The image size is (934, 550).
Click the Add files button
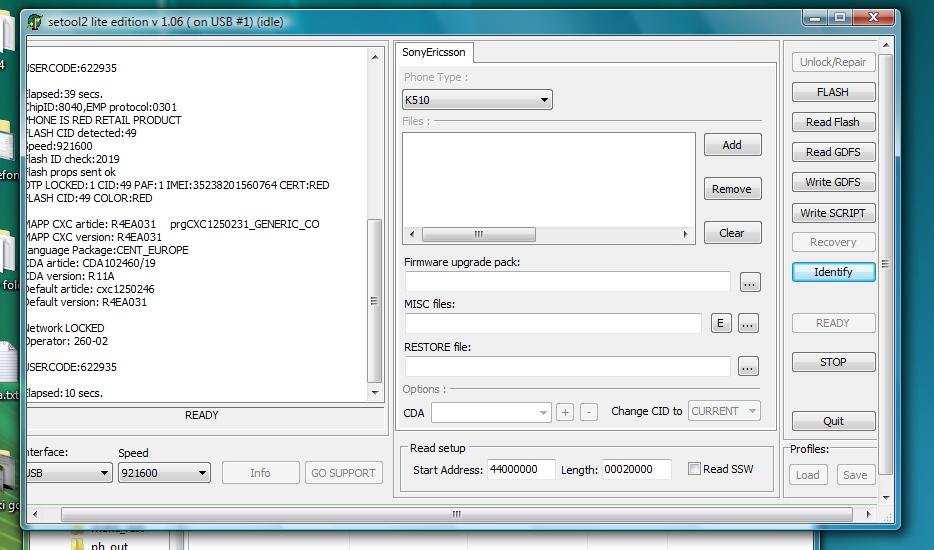click(x=732, y=145)
